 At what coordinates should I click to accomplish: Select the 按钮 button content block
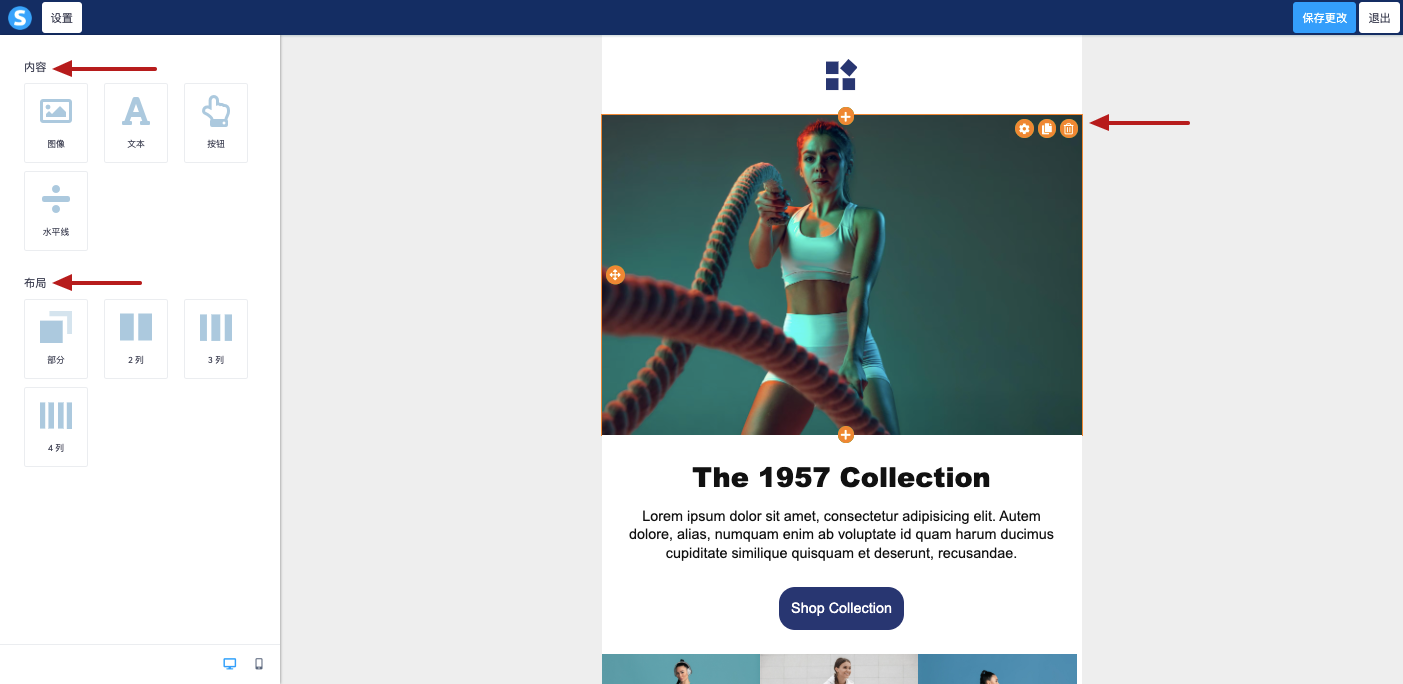216,123
